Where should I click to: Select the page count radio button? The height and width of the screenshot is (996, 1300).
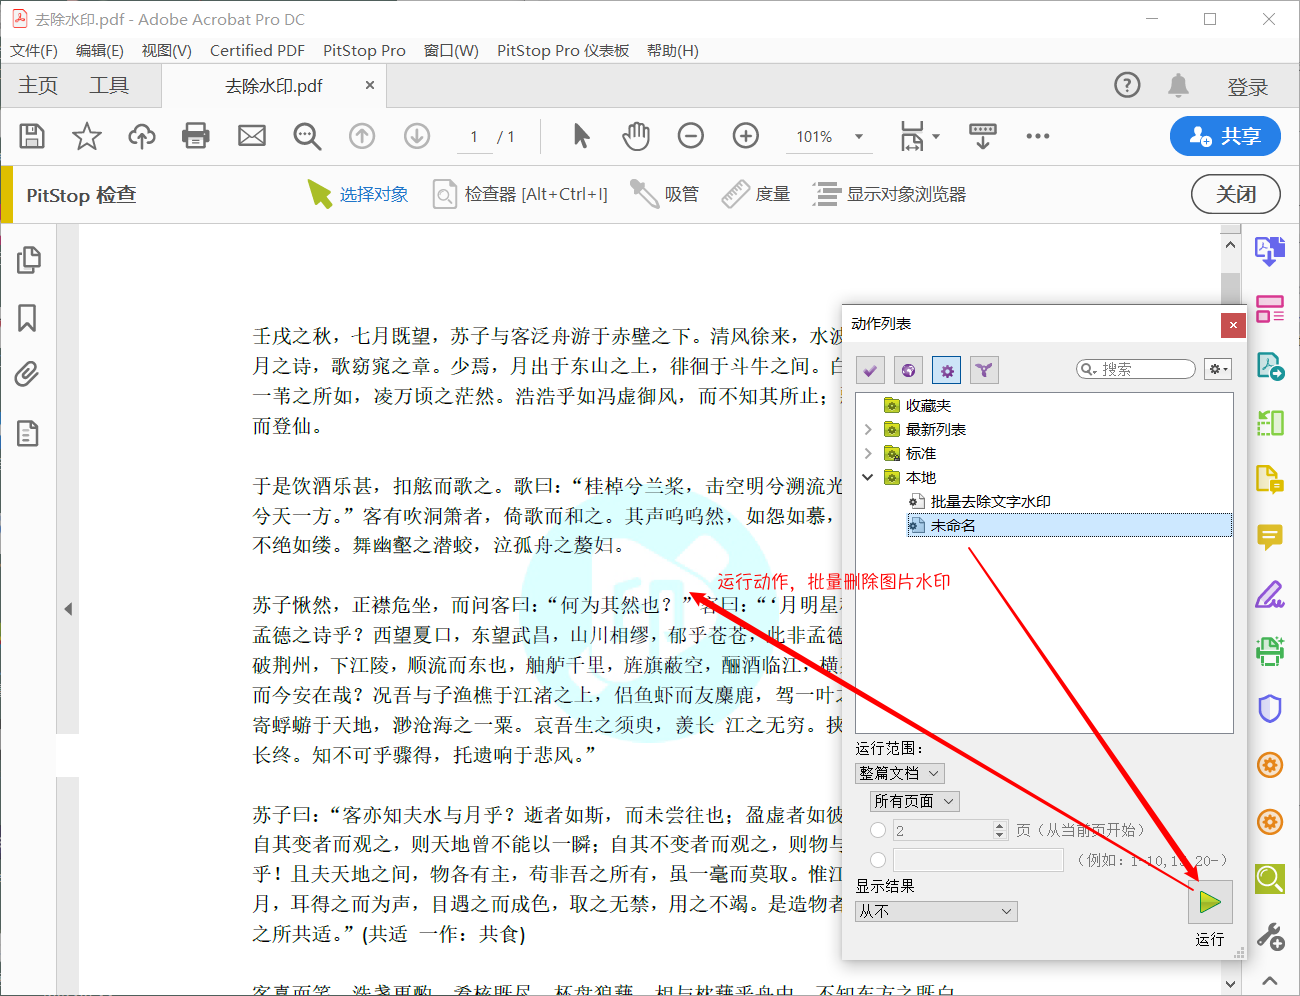(878, 830)
